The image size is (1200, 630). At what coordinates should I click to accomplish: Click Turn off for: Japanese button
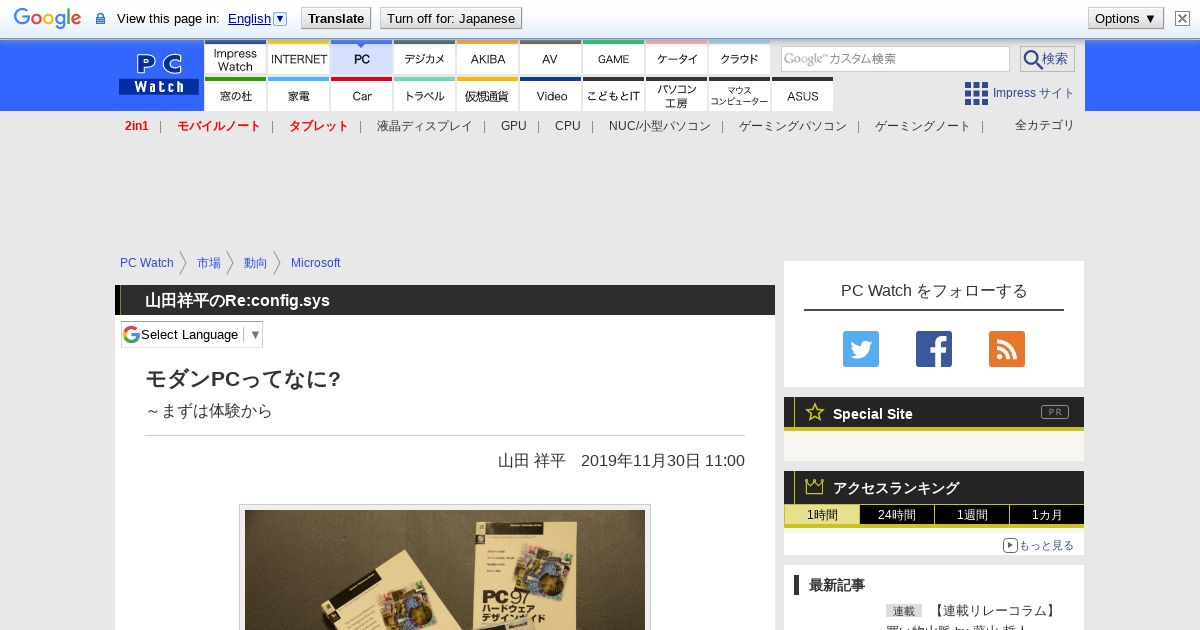pos(451,18)
